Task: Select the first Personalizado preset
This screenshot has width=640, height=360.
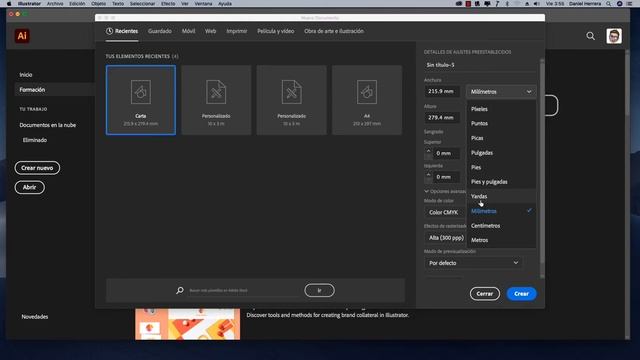Action: point(216,100)
